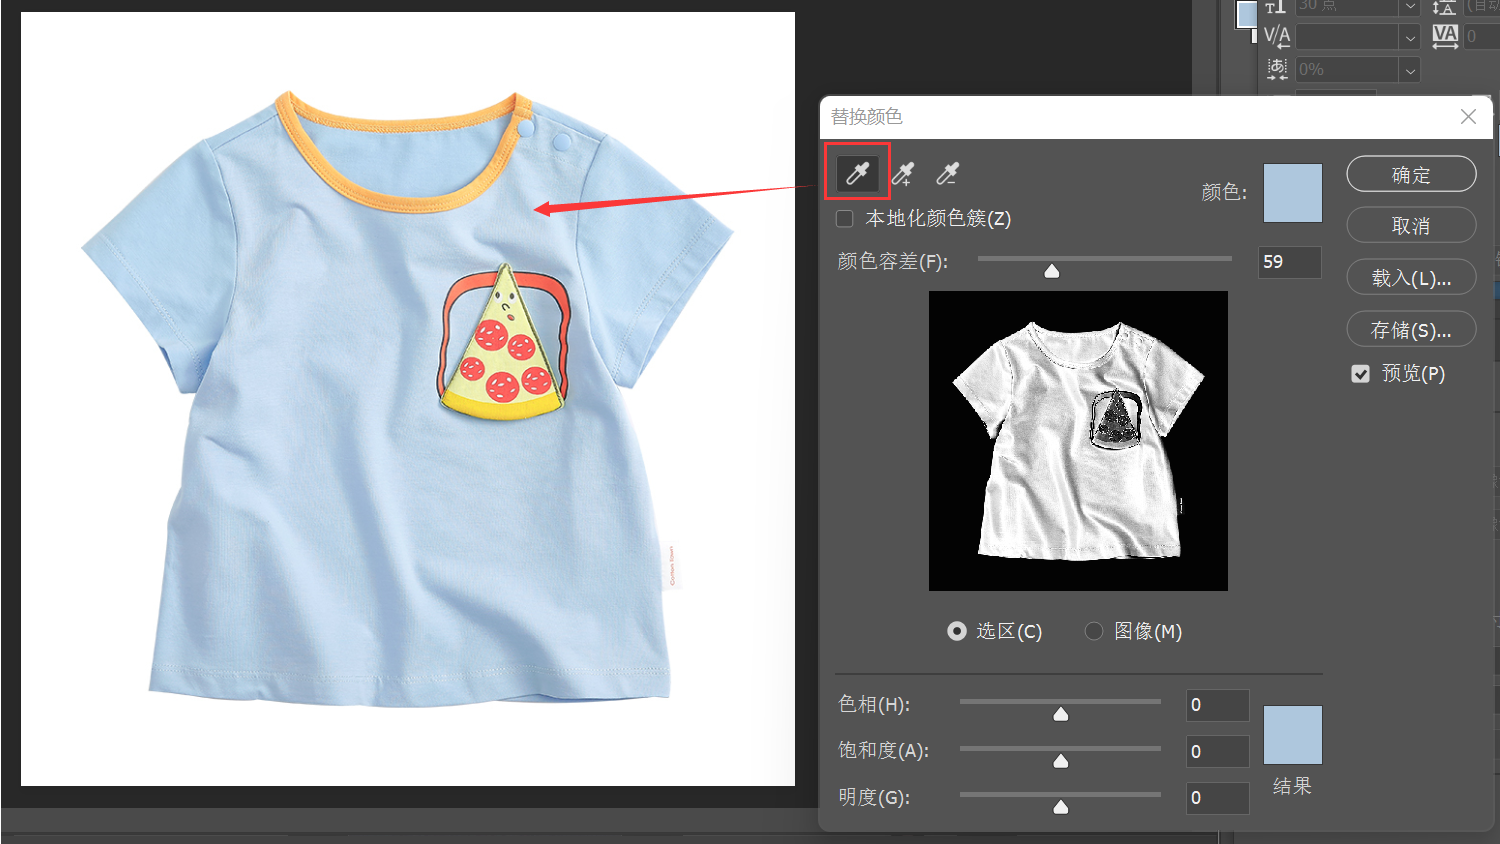
Task: Select the 选区(C) radio button
Action: coord(957,631)
